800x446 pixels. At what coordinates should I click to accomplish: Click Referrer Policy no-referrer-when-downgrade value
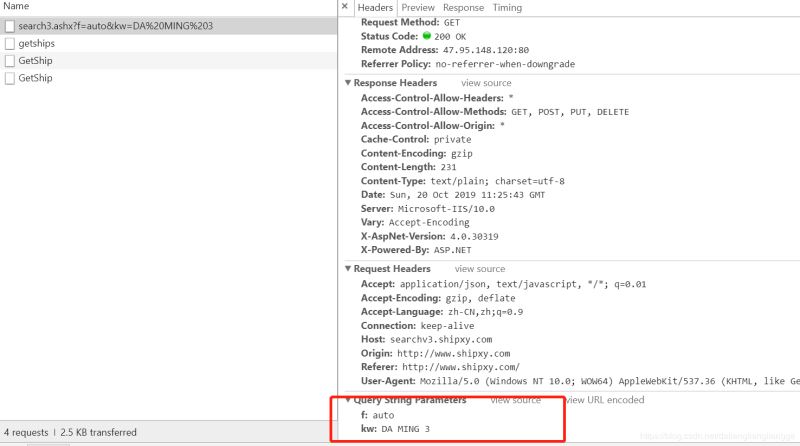(x=505, y=64)
